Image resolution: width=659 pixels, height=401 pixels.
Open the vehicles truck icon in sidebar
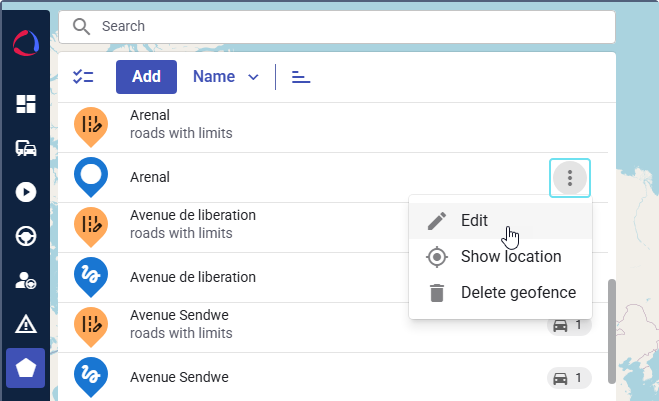pyautogui.click(x=26, y=148)
